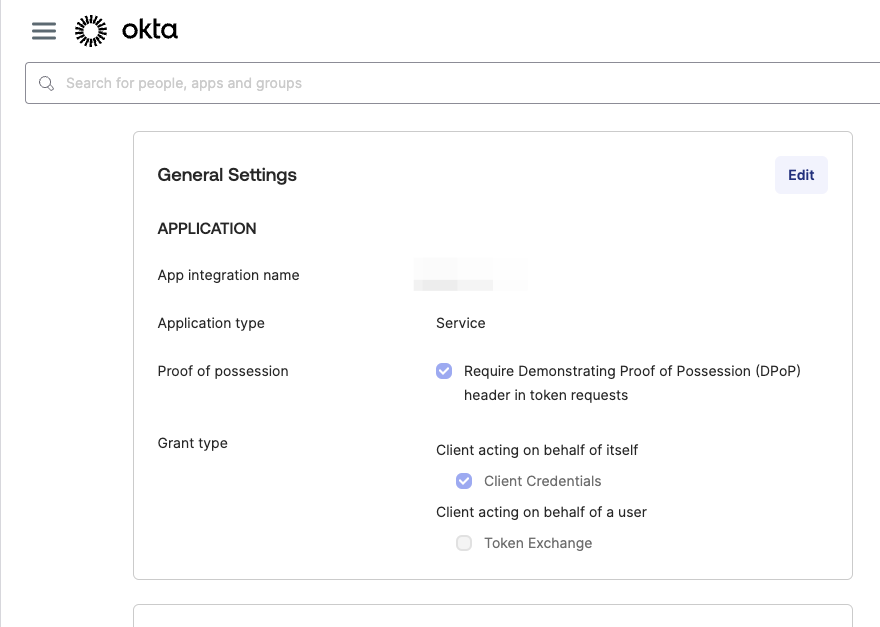Viewport: 880px width, 627px height.
Task: Click the APPLICATION section header
Action: (207, 229)
